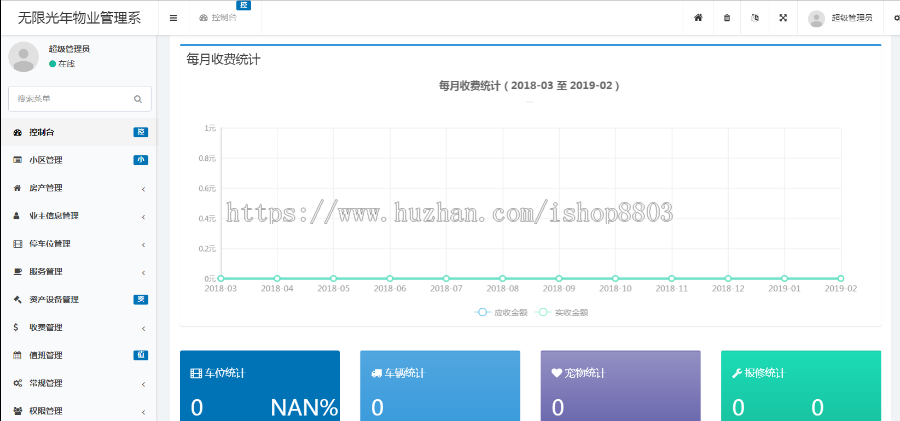Click the gears icon beside 常规管理
Viewport: 900px width, 421px height.
pyautogui.click(x=17, y=383)
